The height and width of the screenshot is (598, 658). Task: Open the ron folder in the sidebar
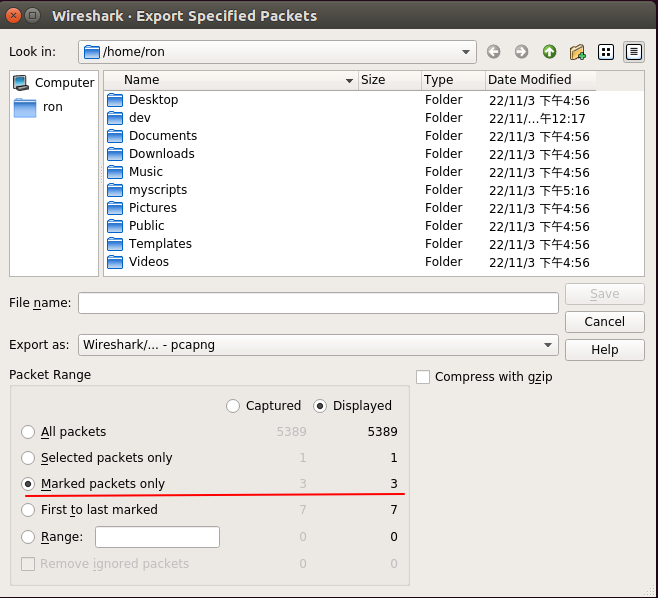39,107
